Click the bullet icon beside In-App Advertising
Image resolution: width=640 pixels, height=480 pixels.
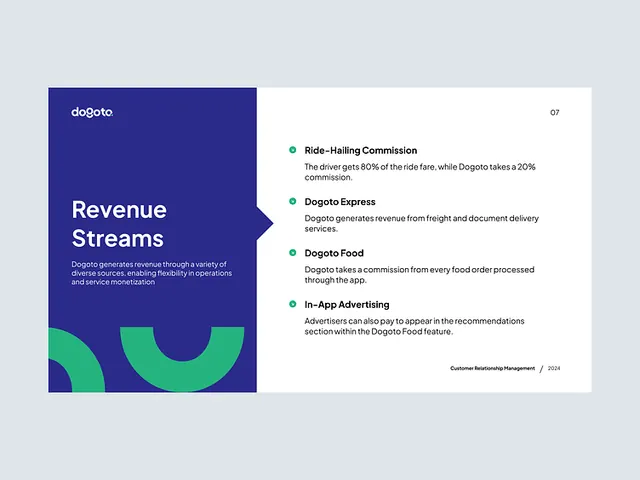(293, 304)
